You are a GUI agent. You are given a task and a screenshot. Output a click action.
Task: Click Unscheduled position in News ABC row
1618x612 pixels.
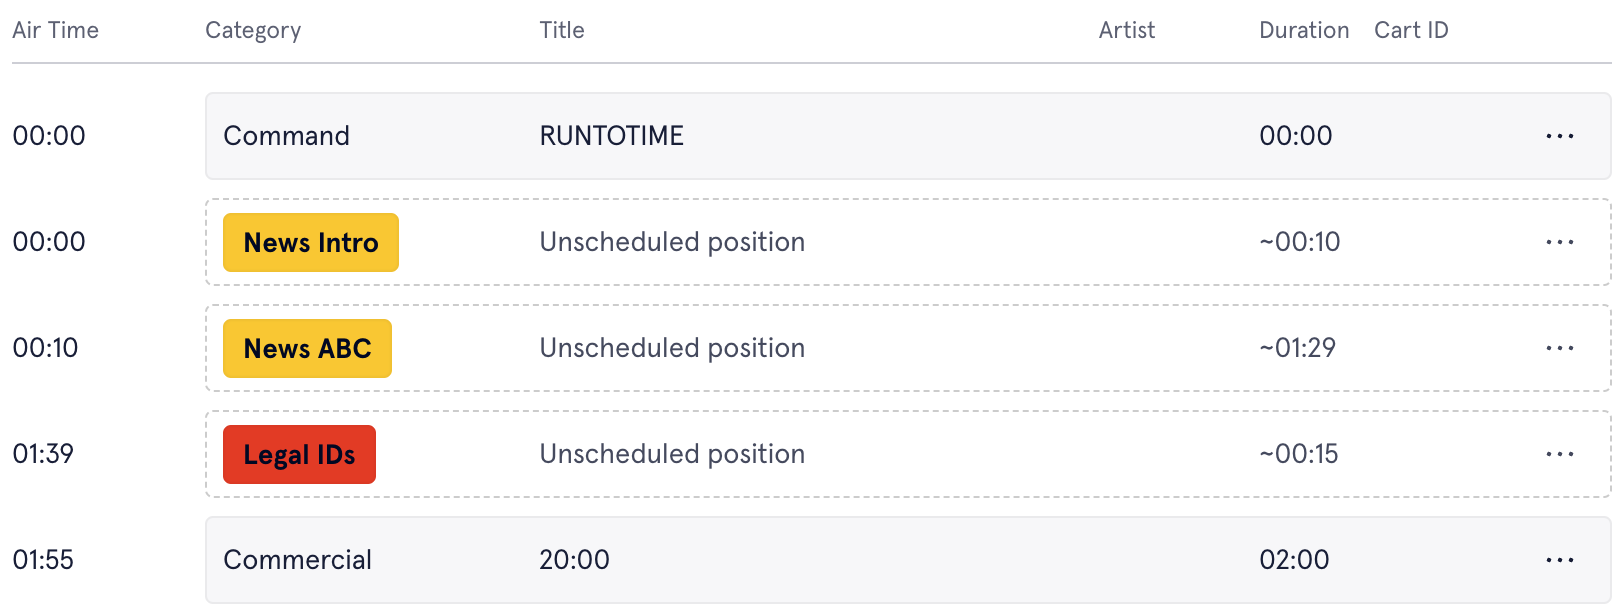[x=672, y=348]
